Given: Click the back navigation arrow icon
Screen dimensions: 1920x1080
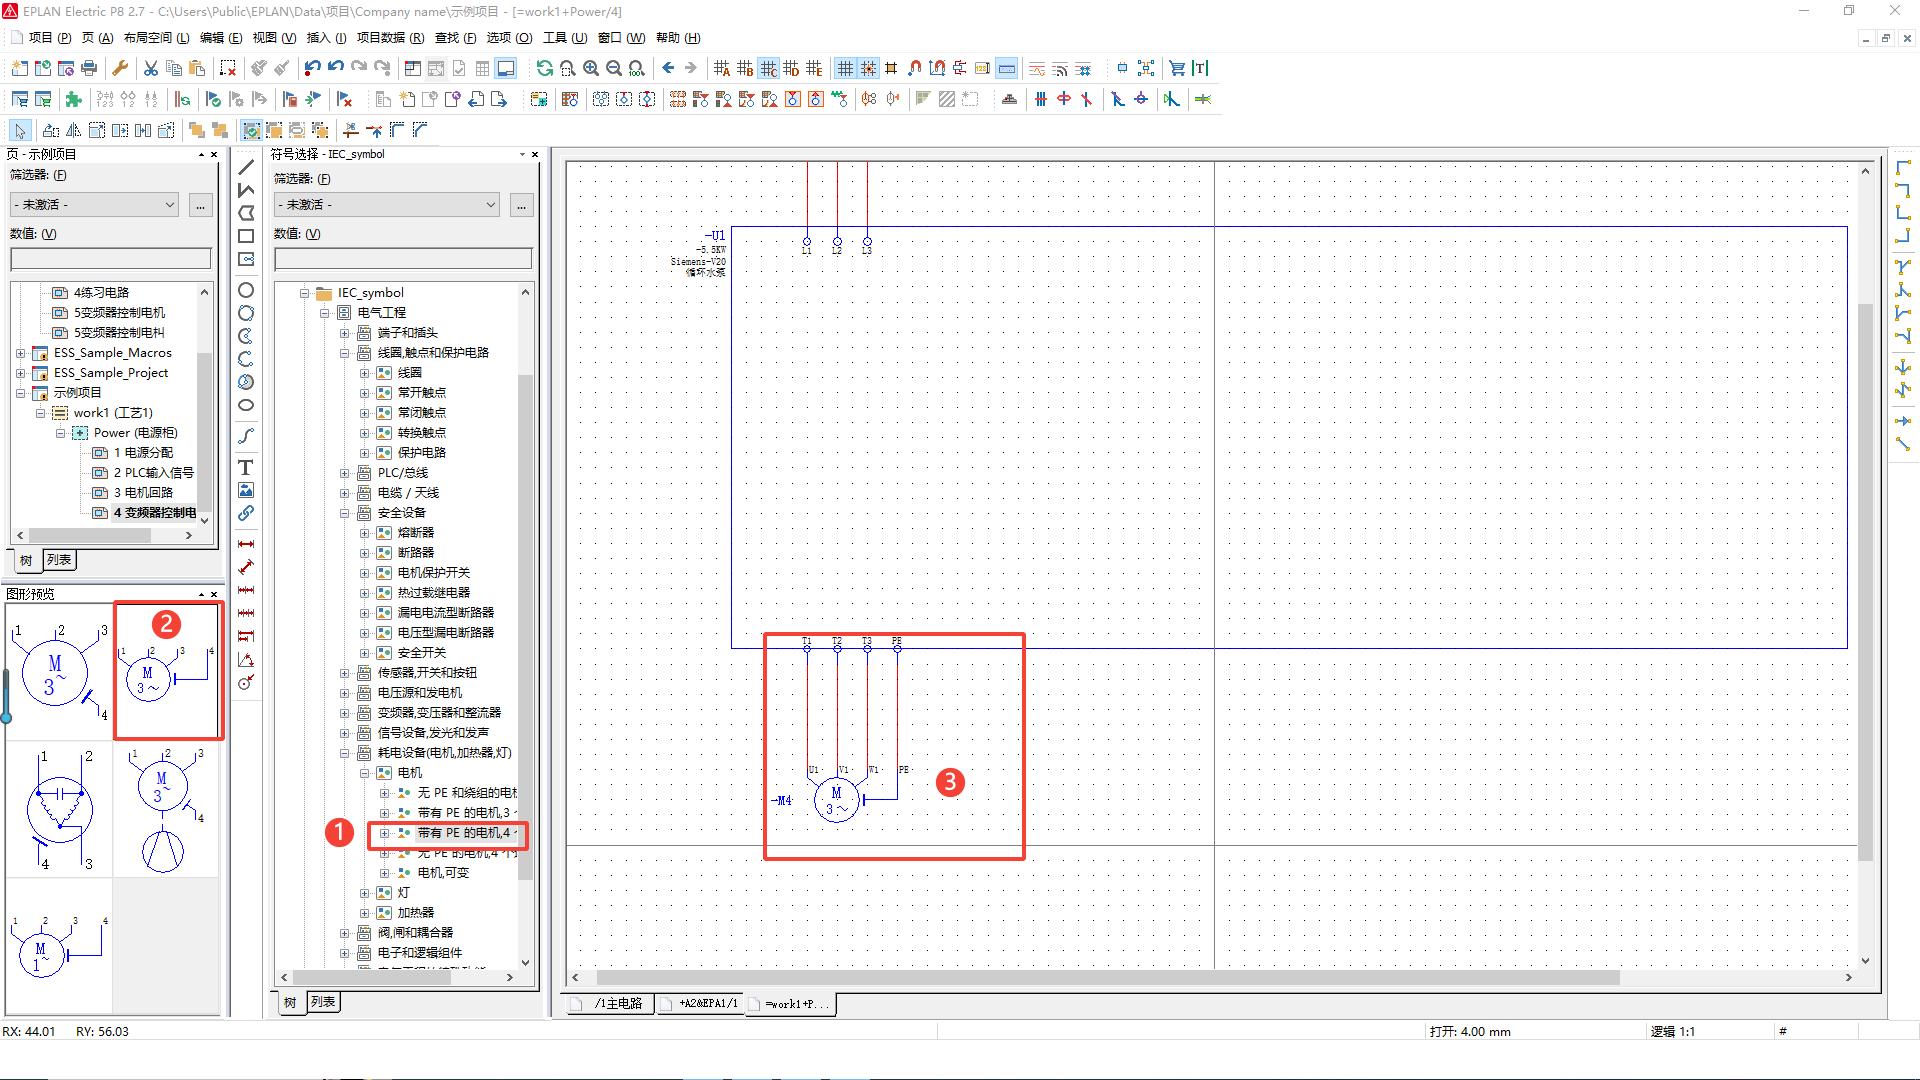Looking at the screenshot, I should tap(668, 68).
